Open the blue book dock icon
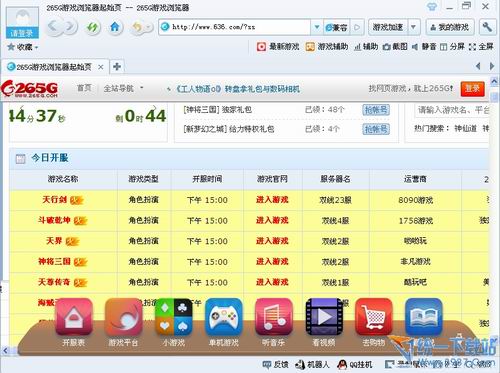500x373 pixels. [424, 317]
